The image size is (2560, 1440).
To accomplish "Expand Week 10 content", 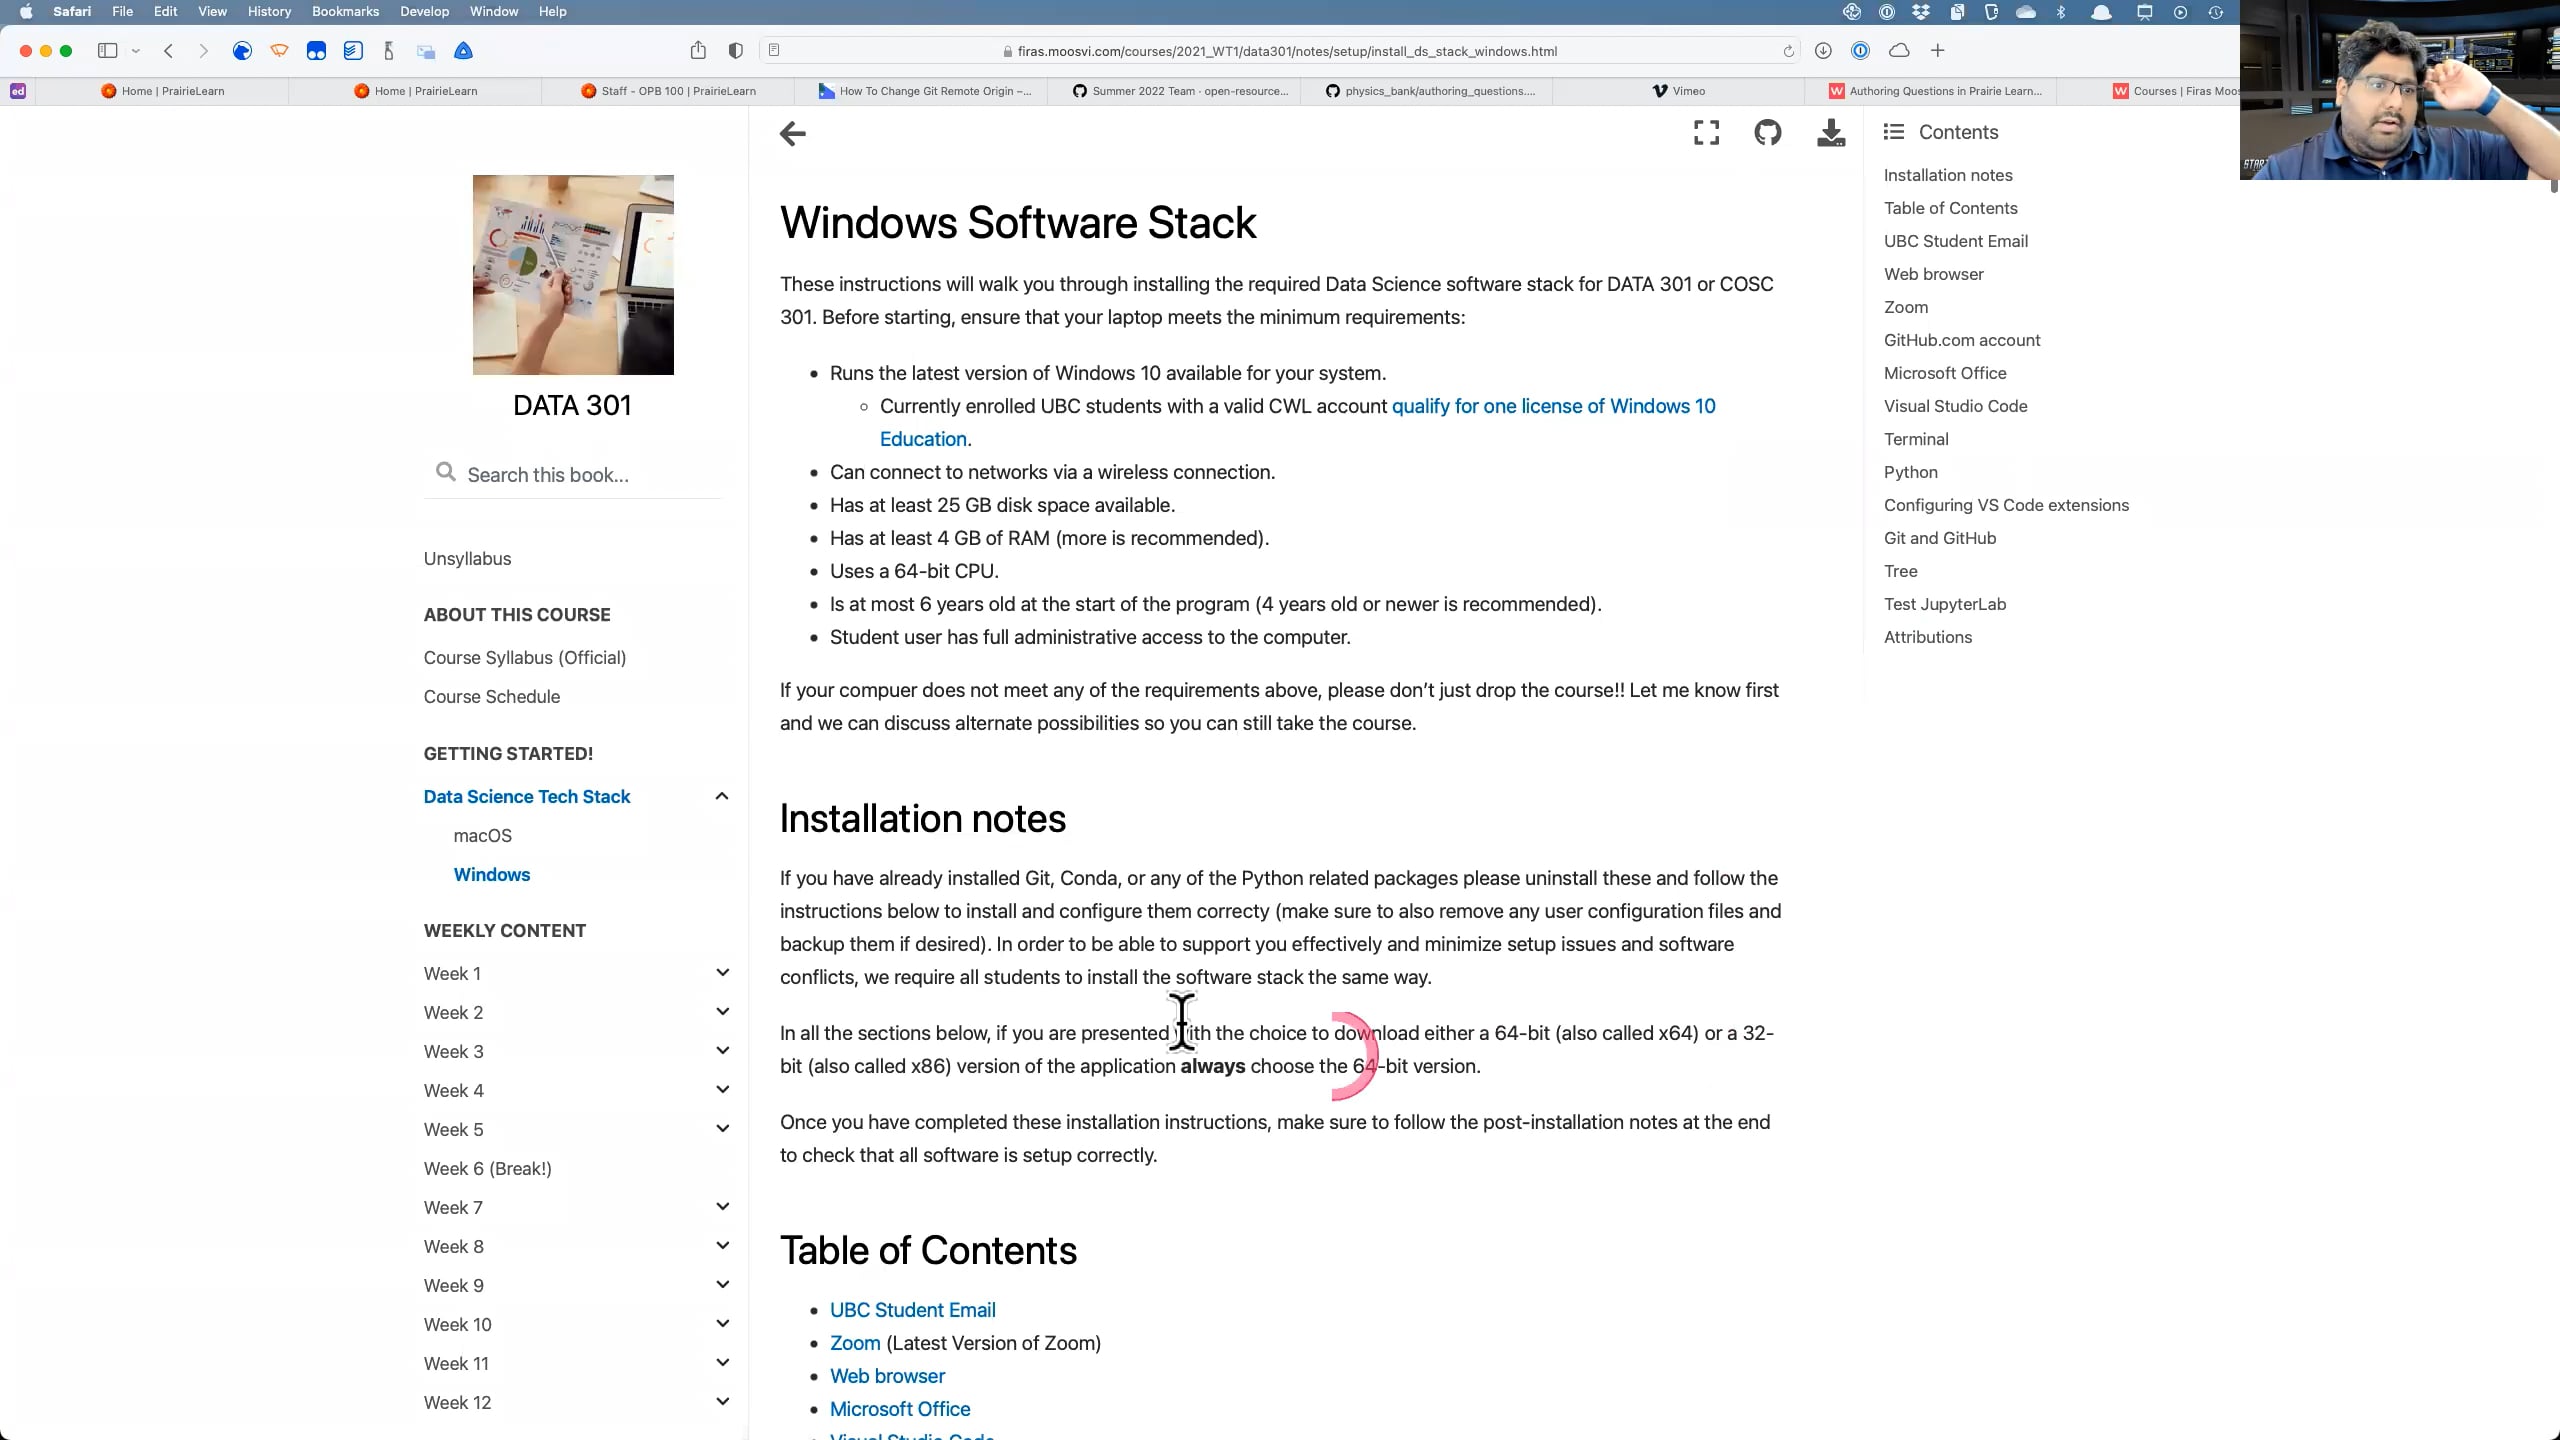I will 722,1323.
